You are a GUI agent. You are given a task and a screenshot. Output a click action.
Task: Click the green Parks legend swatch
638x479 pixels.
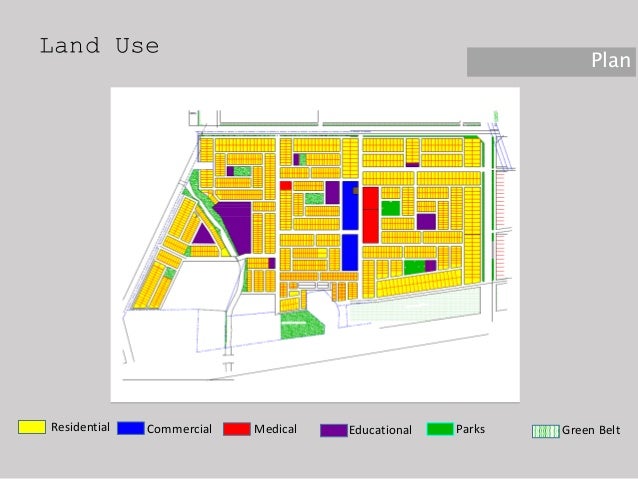pyautogui.click(x=440, y=429)
